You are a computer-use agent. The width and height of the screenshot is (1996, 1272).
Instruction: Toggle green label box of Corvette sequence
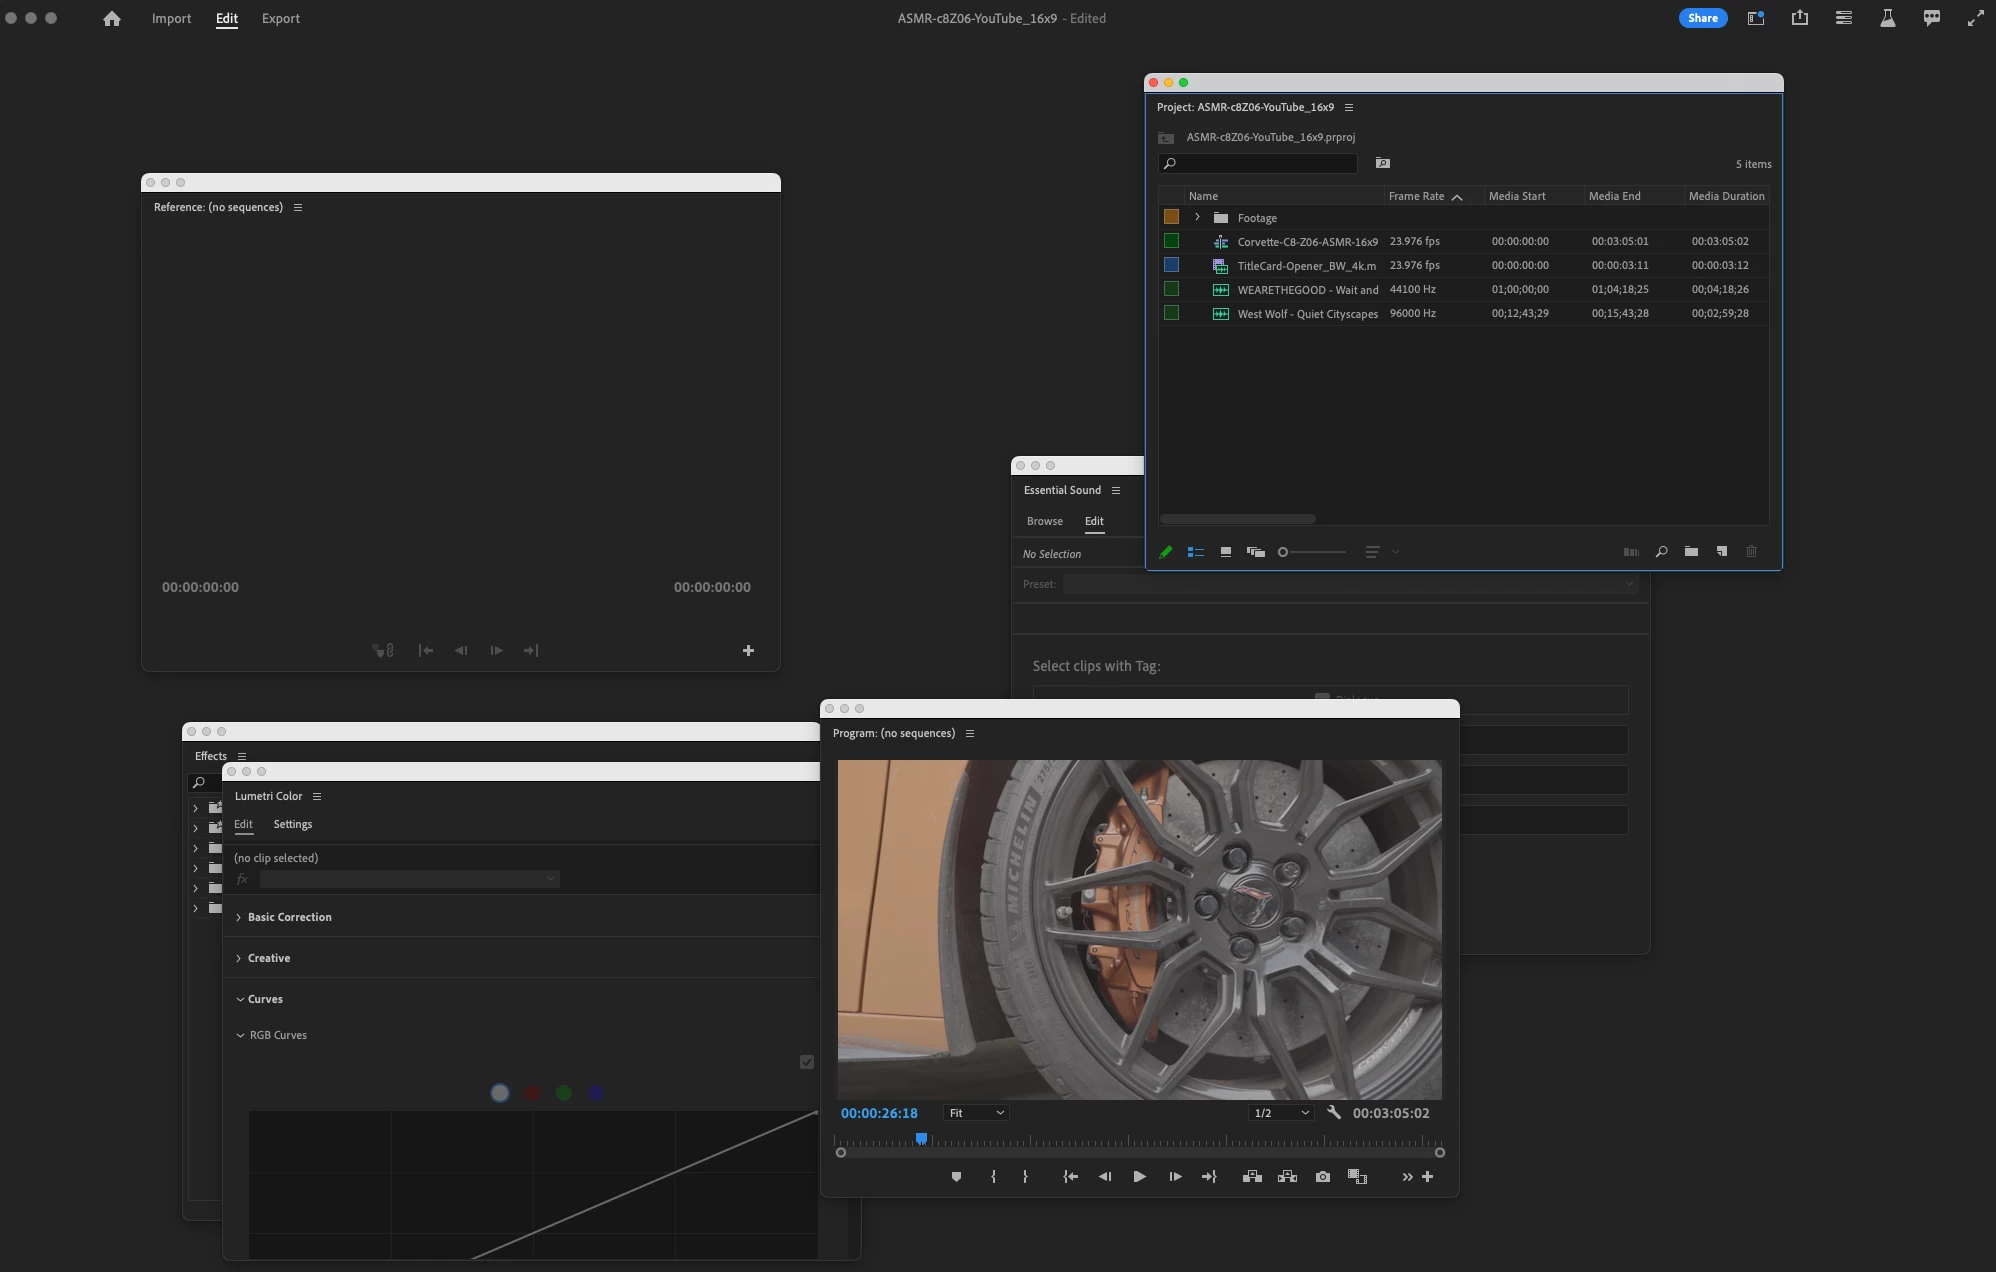[x=1171, y=241]
